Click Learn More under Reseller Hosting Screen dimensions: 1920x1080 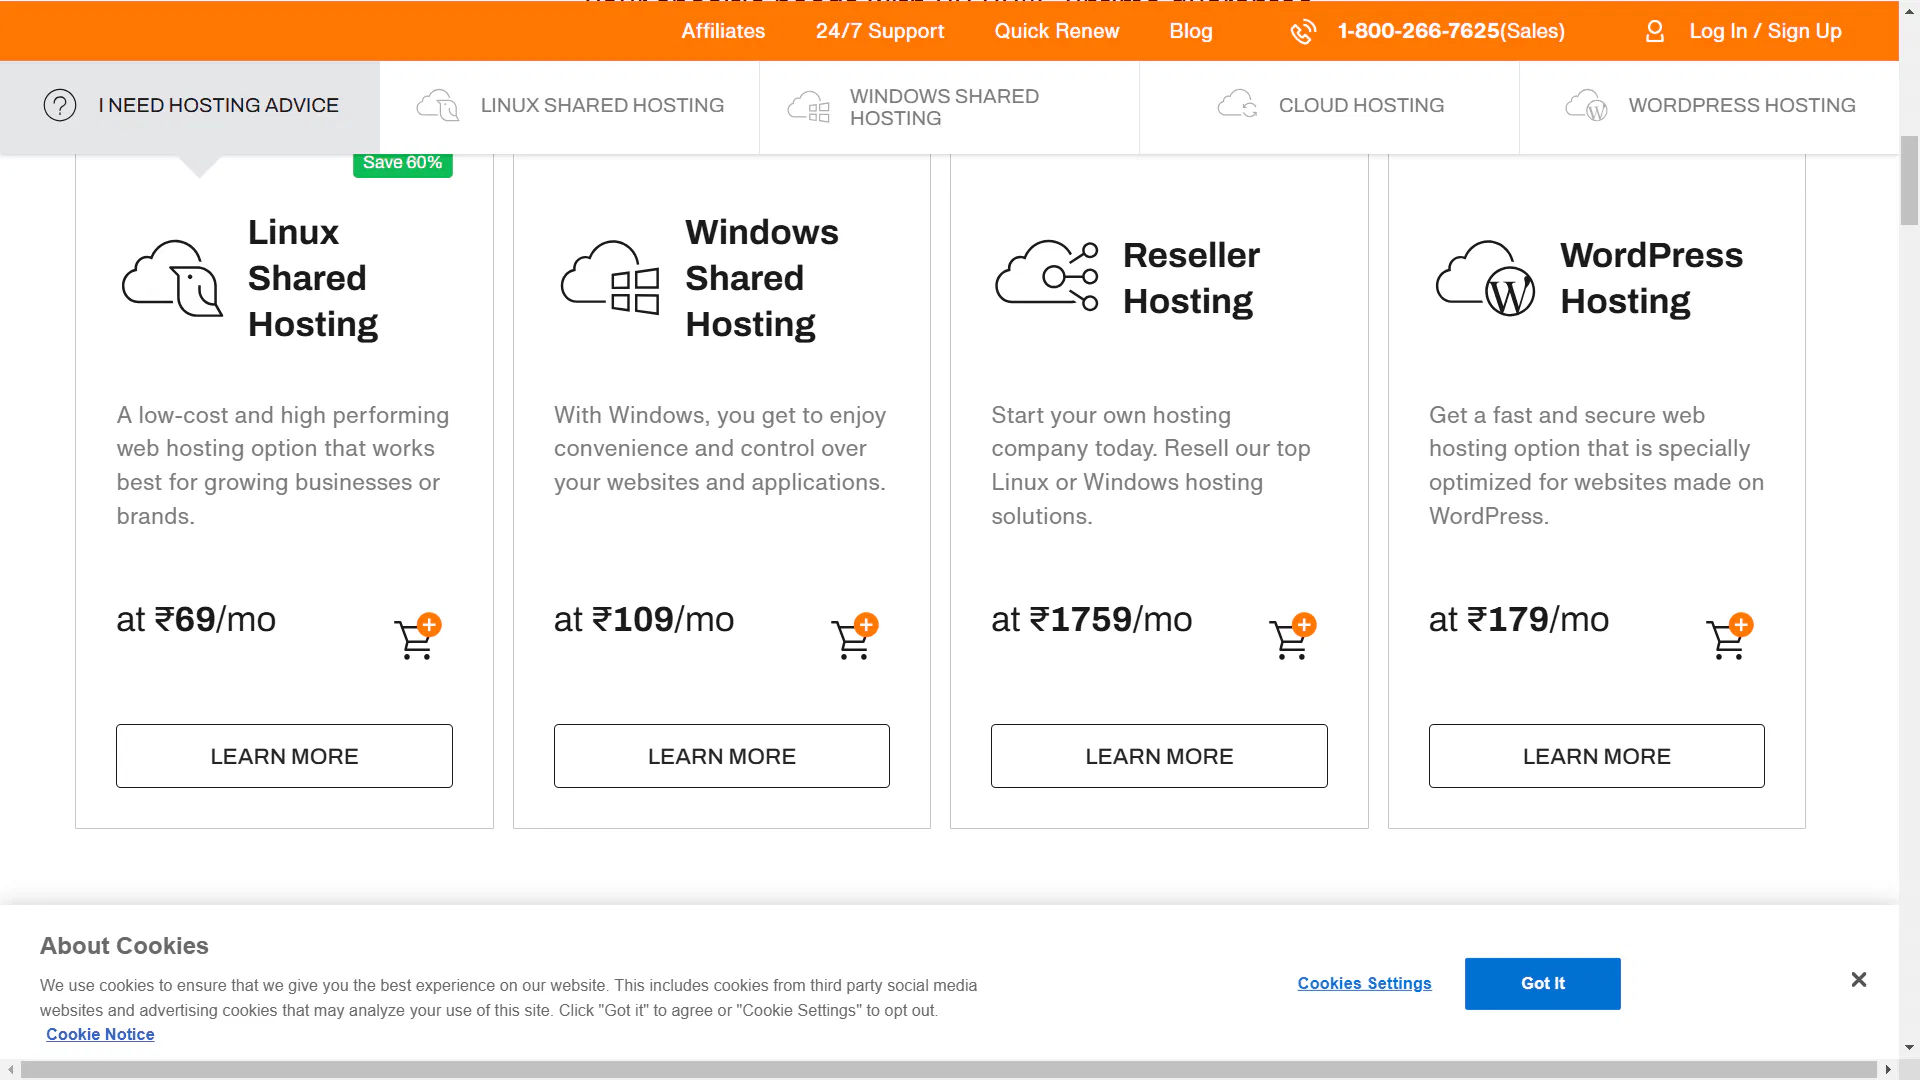(1159, 756)
